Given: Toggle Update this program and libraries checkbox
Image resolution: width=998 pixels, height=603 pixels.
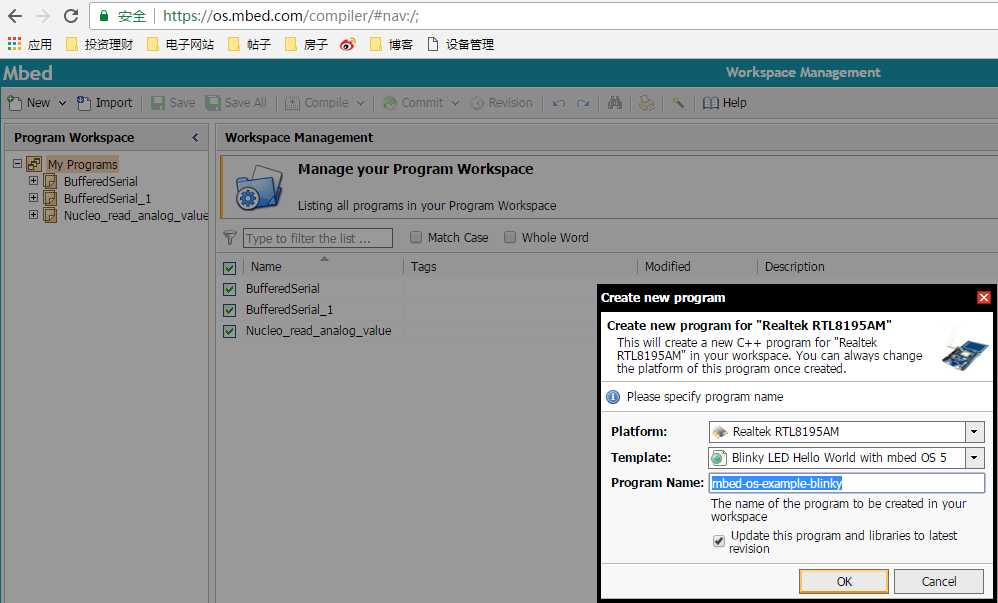Looking at the screenshot, I should (719, 541).
